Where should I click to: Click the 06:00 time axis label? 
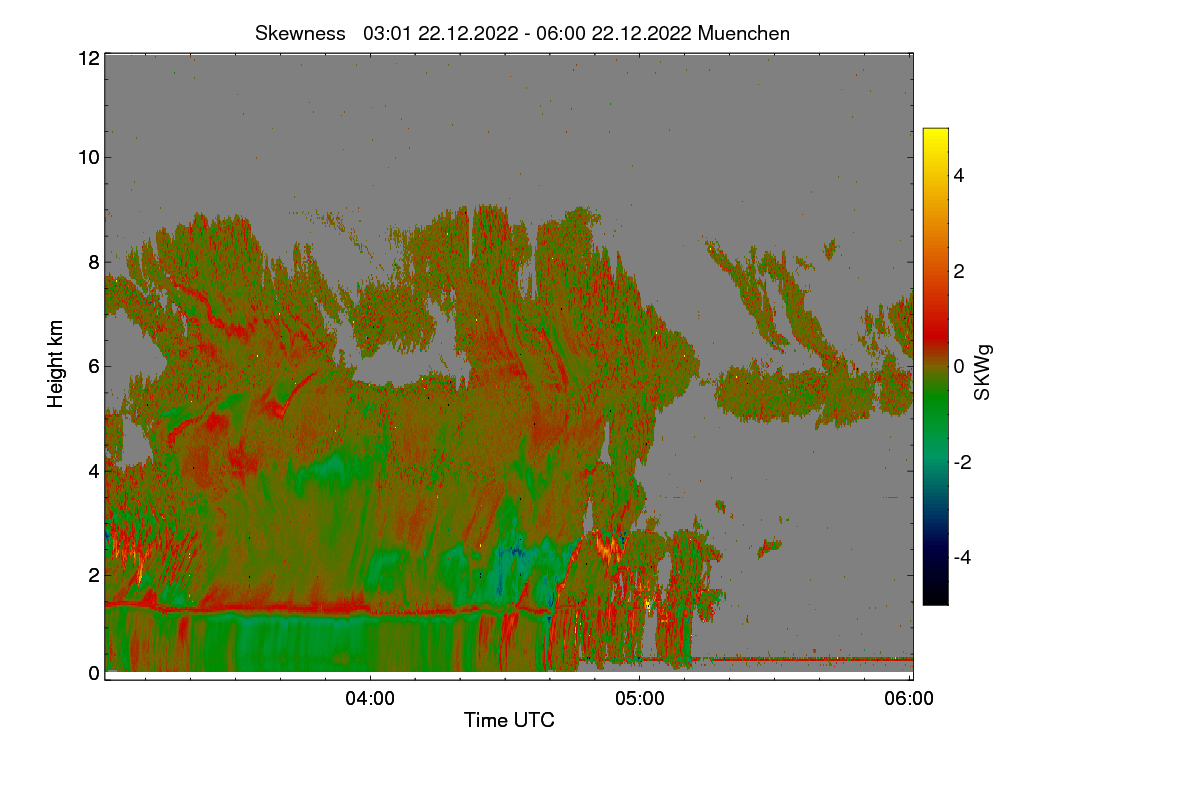click(910, 699)
